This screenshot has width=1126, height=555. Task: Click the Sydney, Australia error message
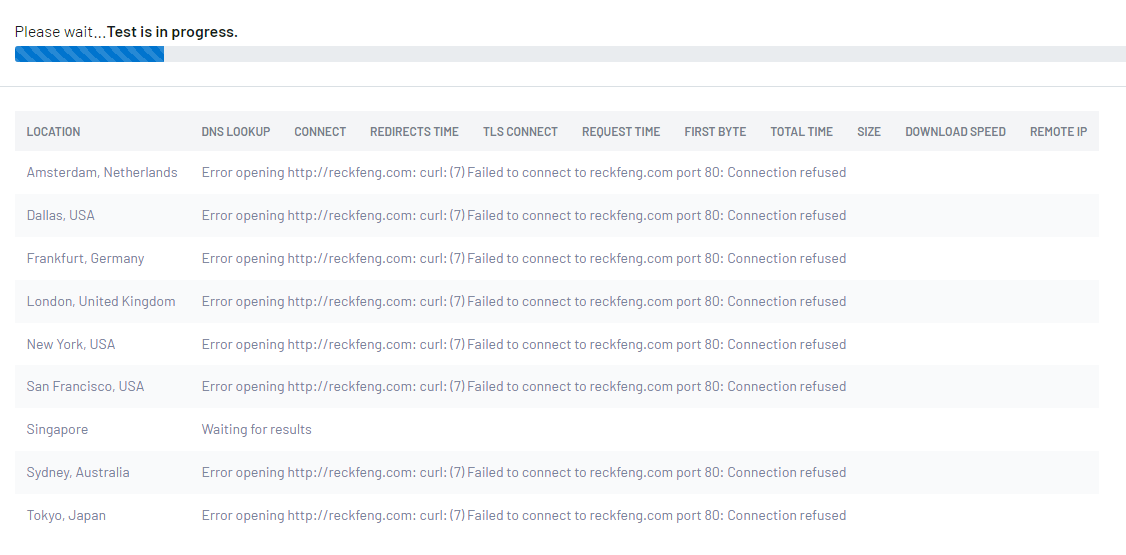(x=524, y=472)
